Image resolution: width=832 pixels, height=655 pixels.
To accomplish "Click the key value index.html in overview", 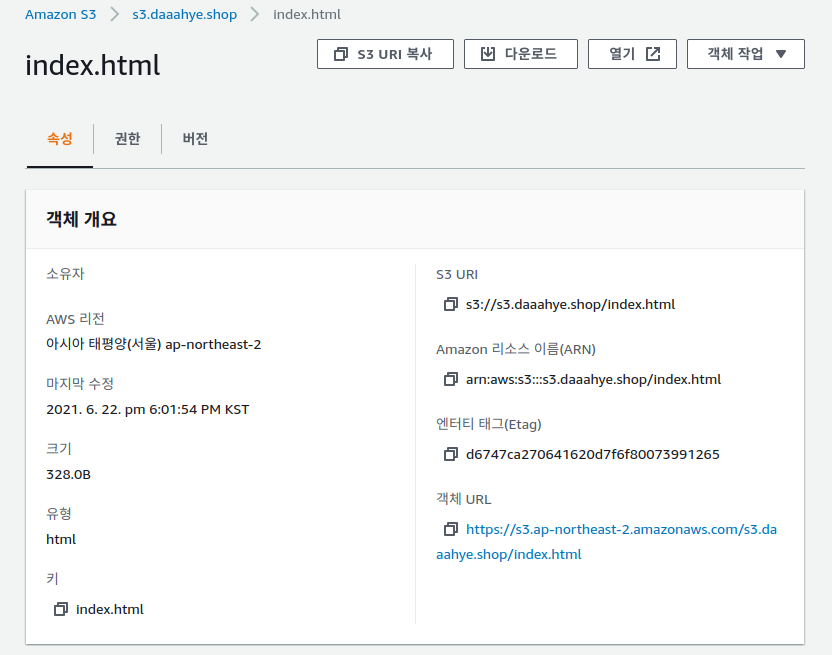I will coord(110,609).
